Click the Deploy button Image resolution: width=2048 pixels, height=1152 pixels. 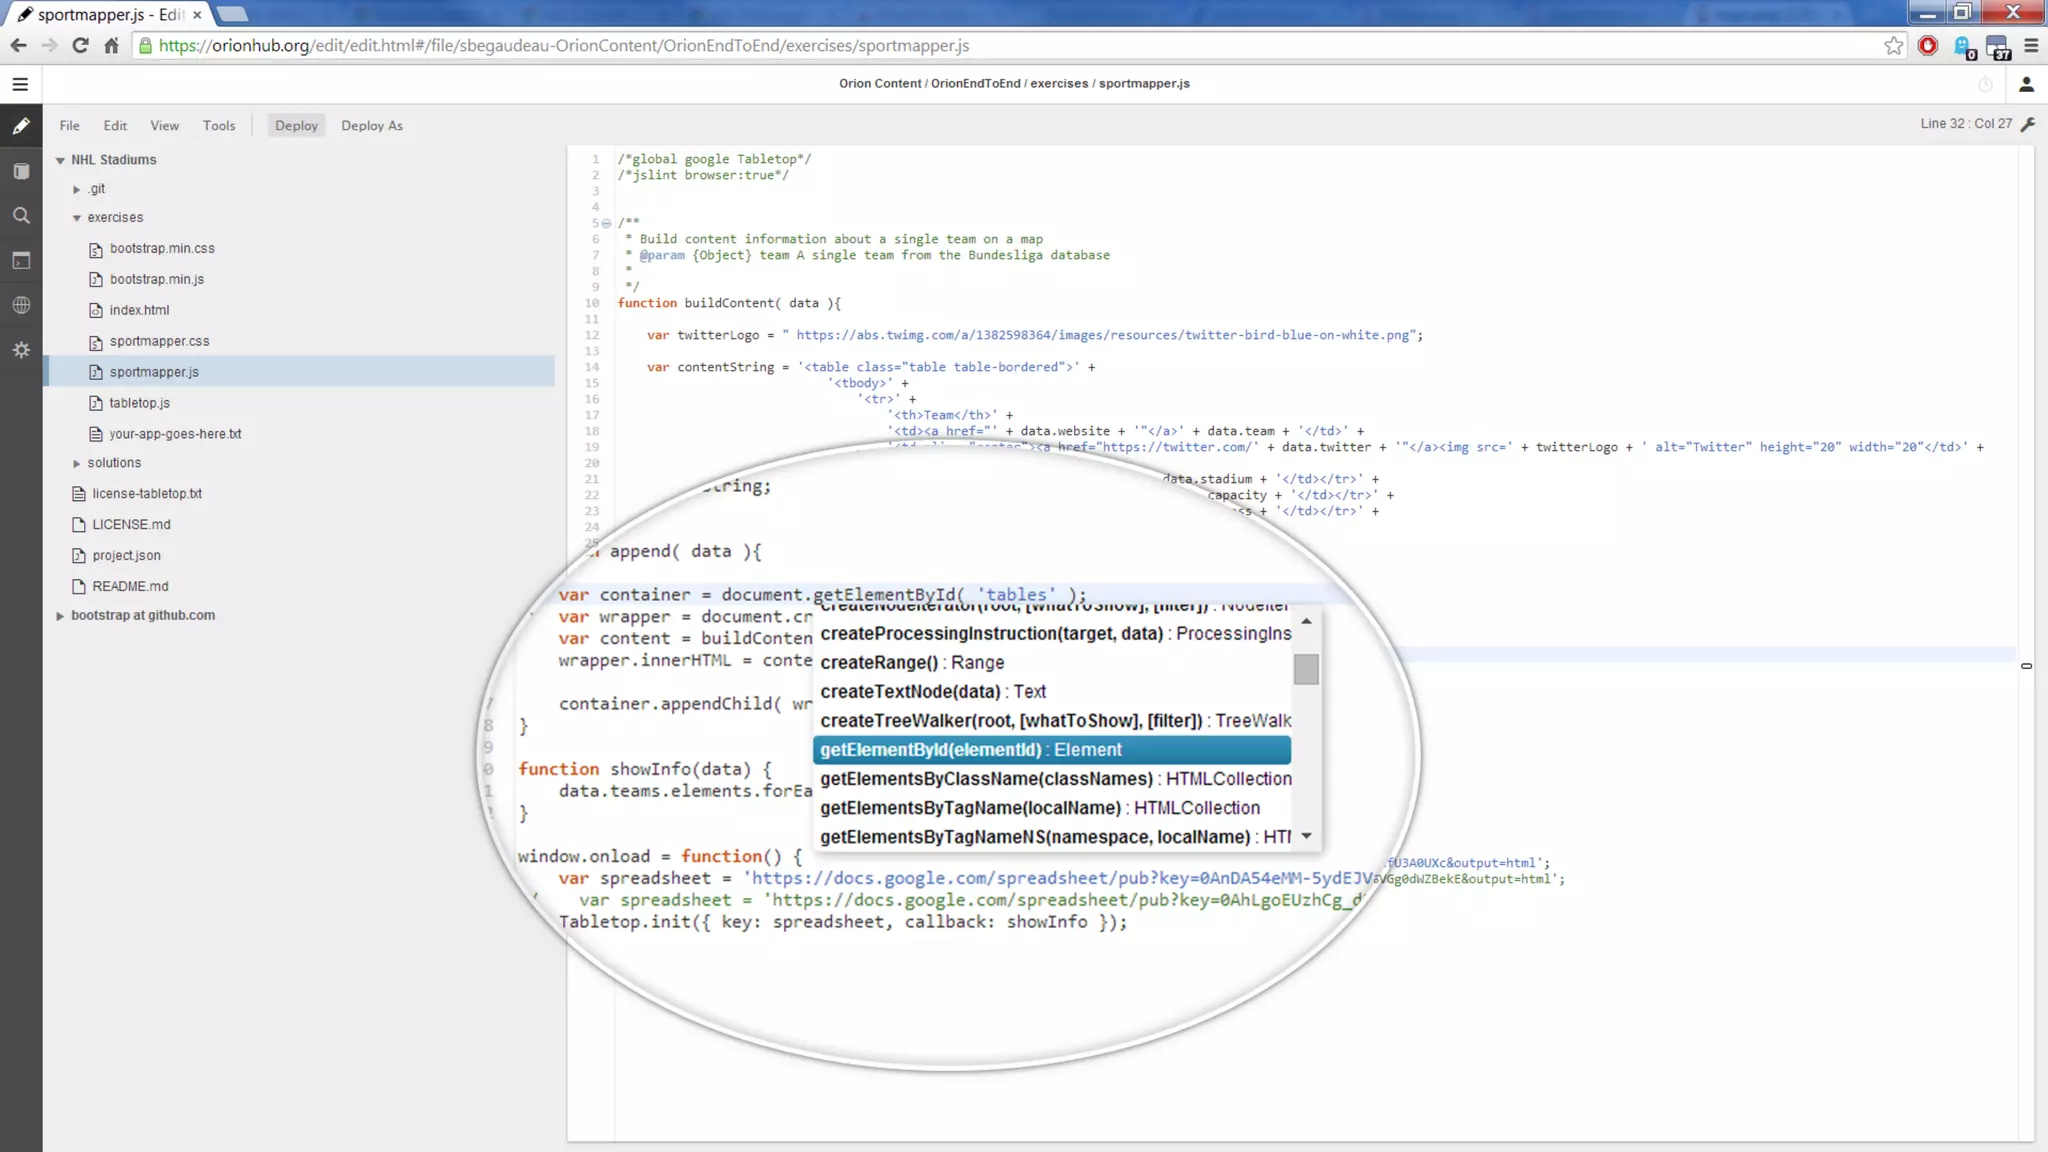click(296, 126)
